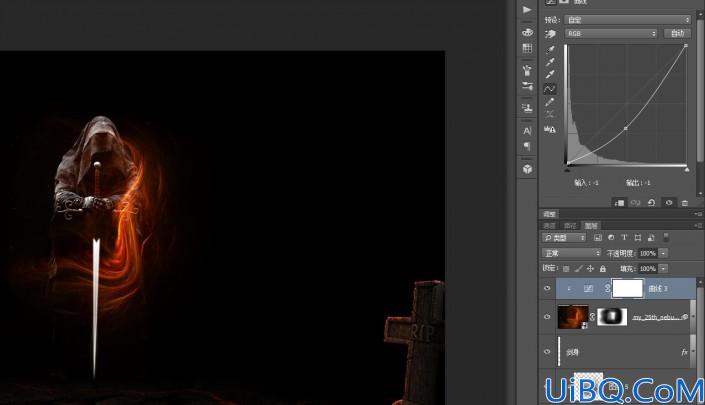Open the layer filter type dropdown

[x=564, y=237]
